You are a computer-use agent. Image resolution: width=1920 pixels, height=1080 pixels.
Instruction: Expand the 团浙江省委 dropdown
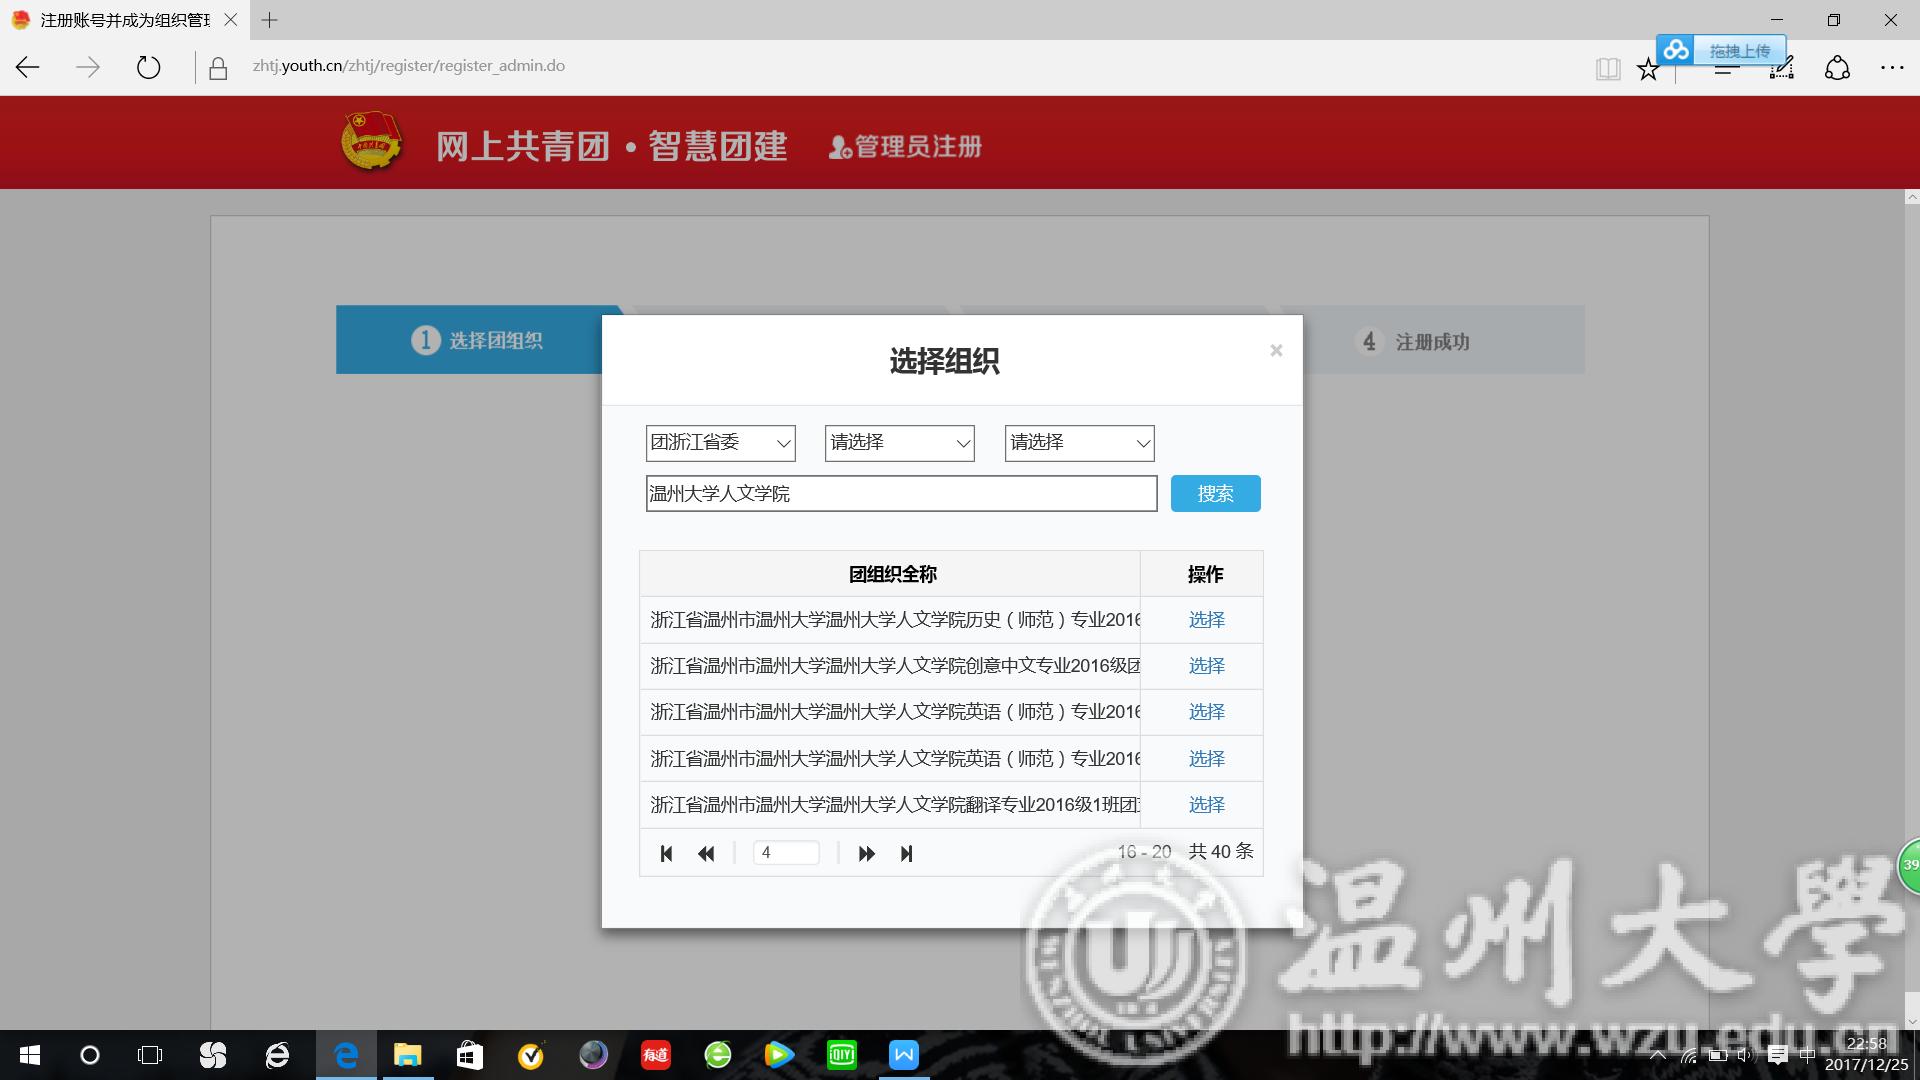tap(720, 443)
